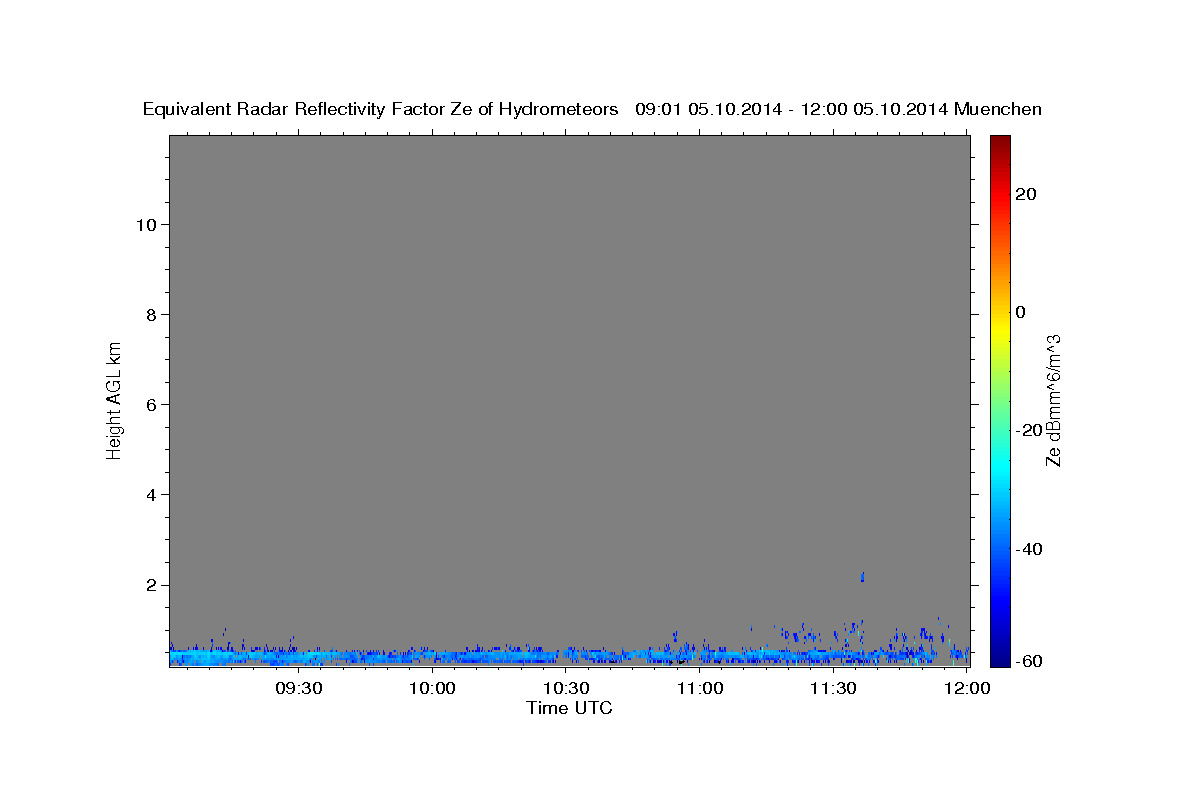This screenshot has width=1200, height=800.
Task: Click the 12:00 time tick label
Action: pos(967,689)
